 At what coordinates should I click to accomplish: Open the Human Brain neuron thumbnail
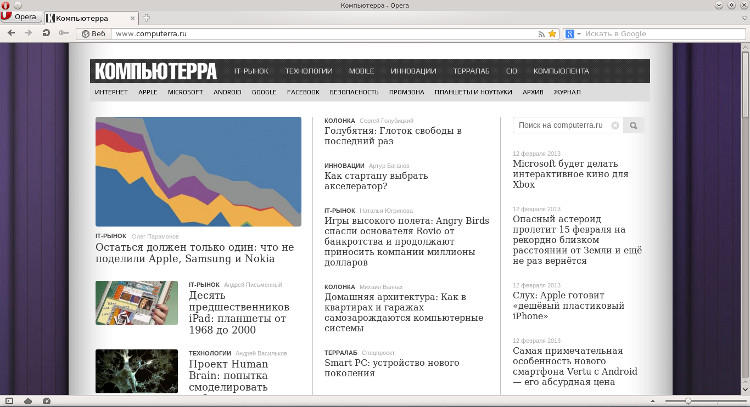tap(136, 371)
